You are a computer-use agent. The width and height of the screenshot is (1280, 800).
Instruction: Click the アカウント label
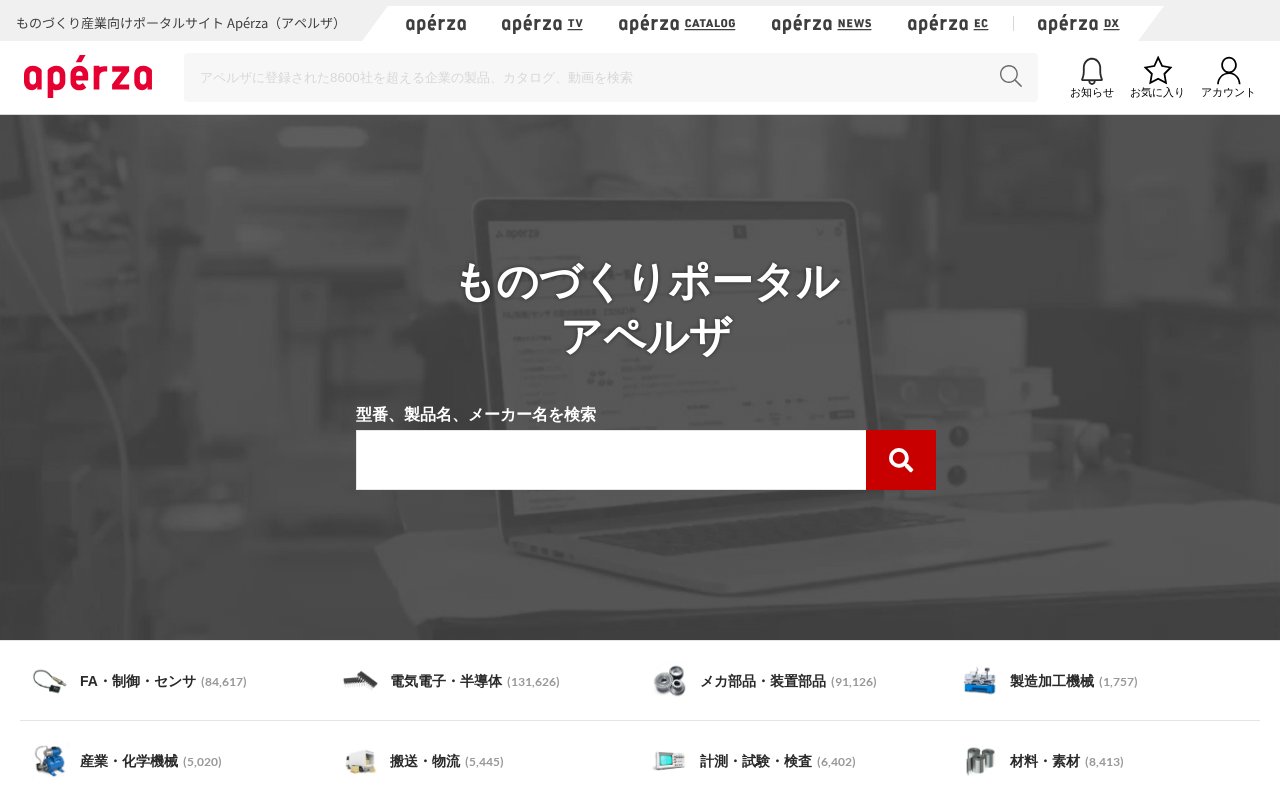point(1228,92)
